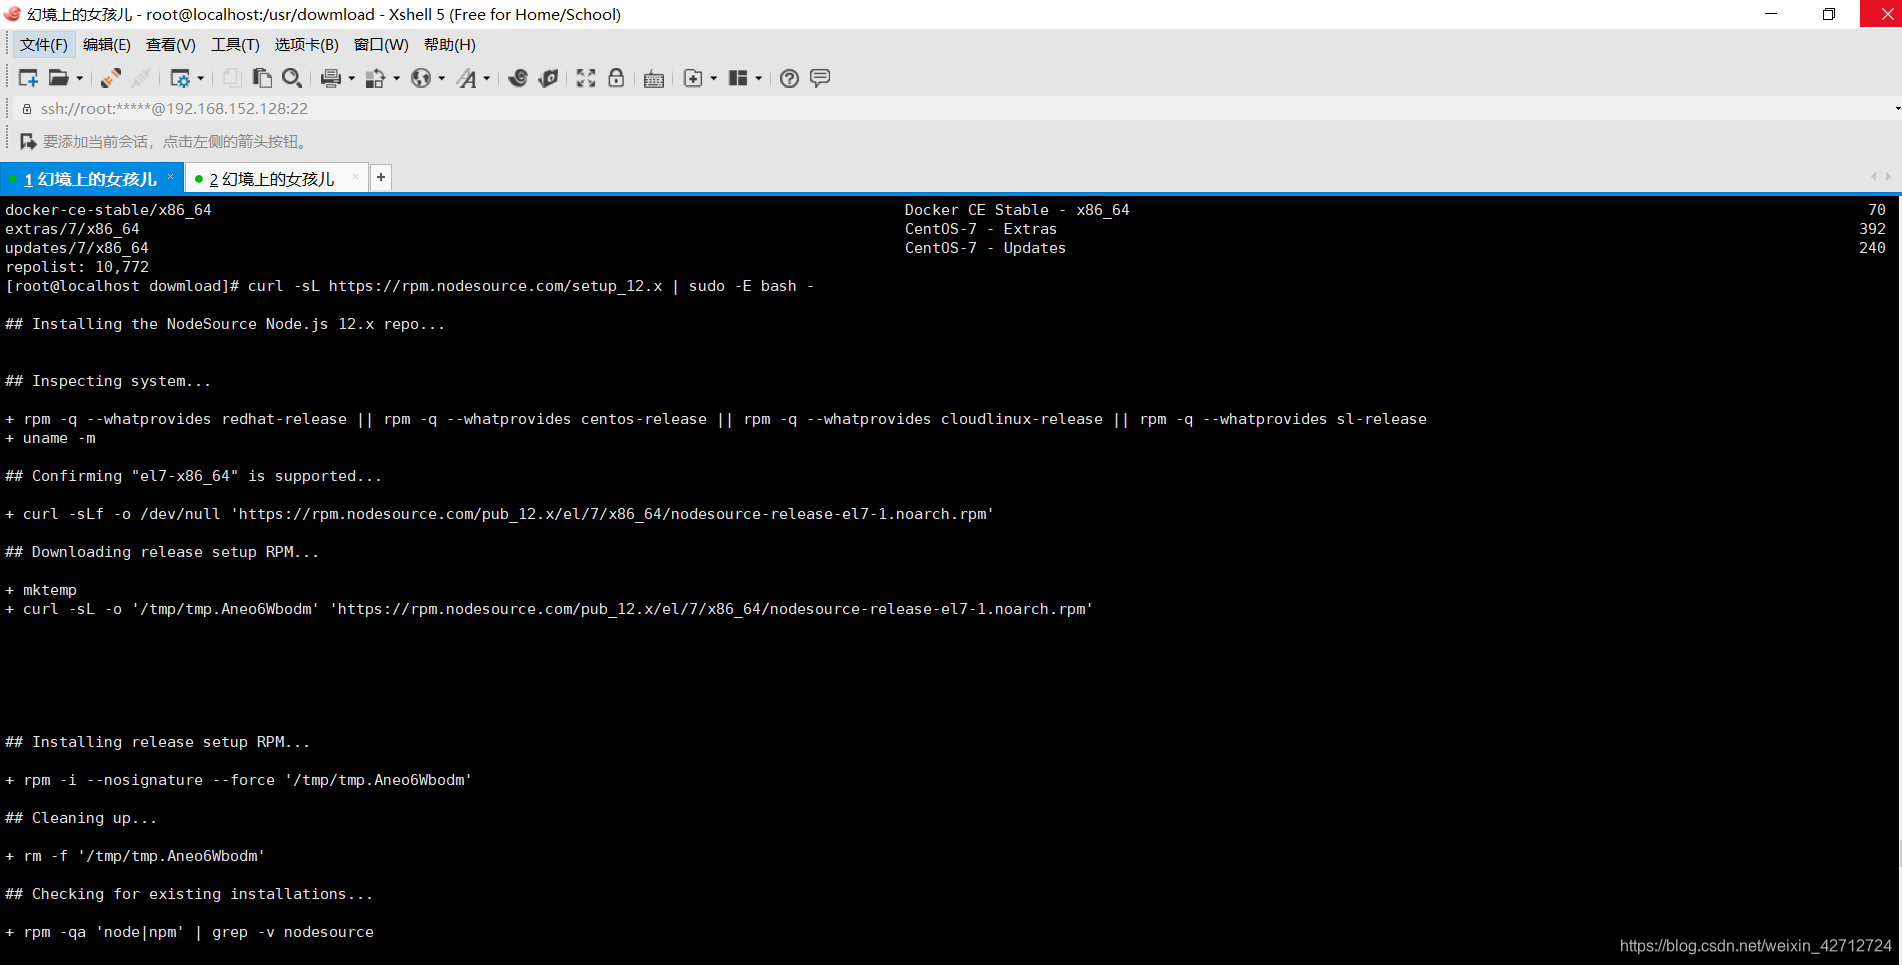1902x965 pixels.
Task: Click the layout panes icon
Action: click(738, 78)
